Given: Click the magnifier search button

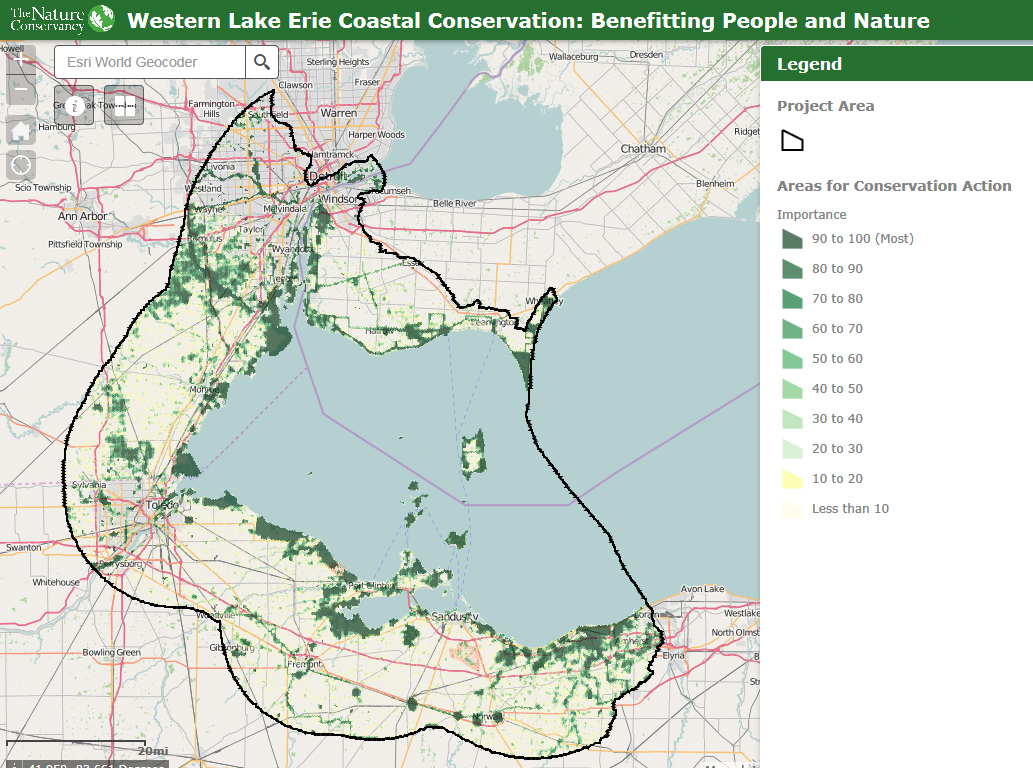Looking at the screenshot, I should tap(262, 62).
